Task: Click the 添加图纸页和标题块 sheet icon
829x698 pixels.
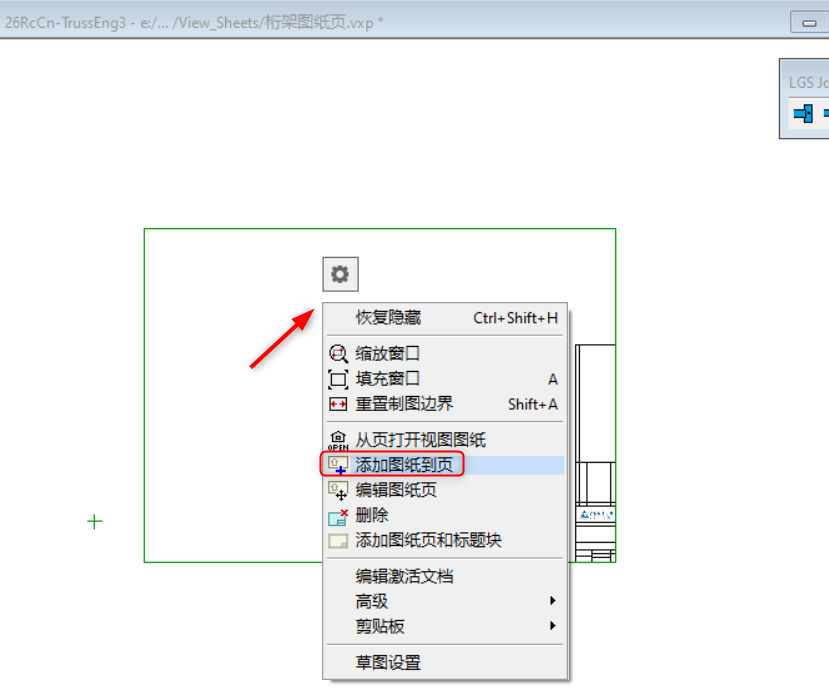Action: 338,541
